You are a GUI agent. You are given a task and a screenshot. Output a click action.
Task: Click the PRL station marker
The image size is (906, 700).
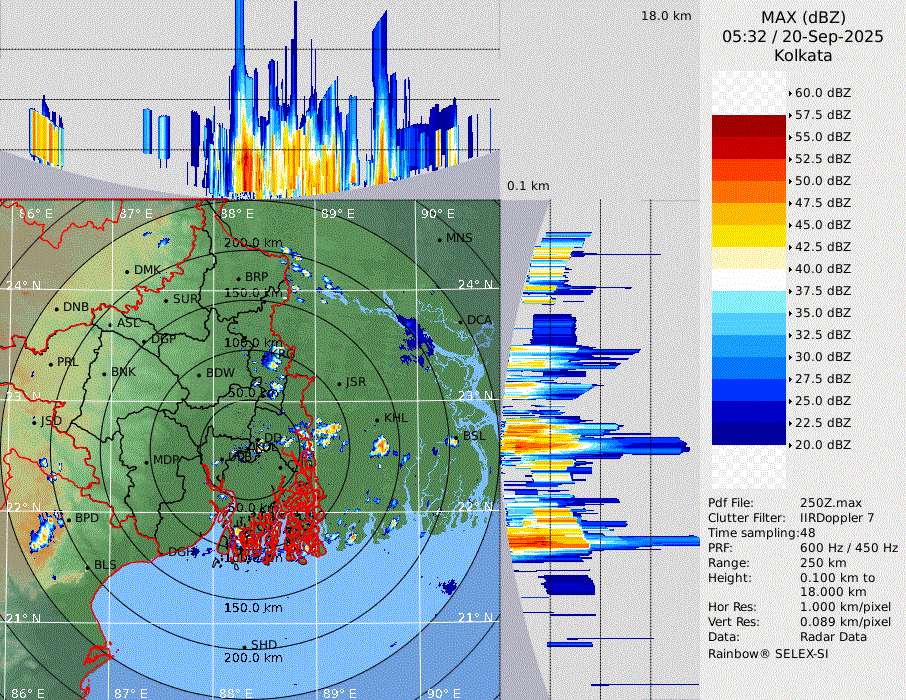pos(51,363)
